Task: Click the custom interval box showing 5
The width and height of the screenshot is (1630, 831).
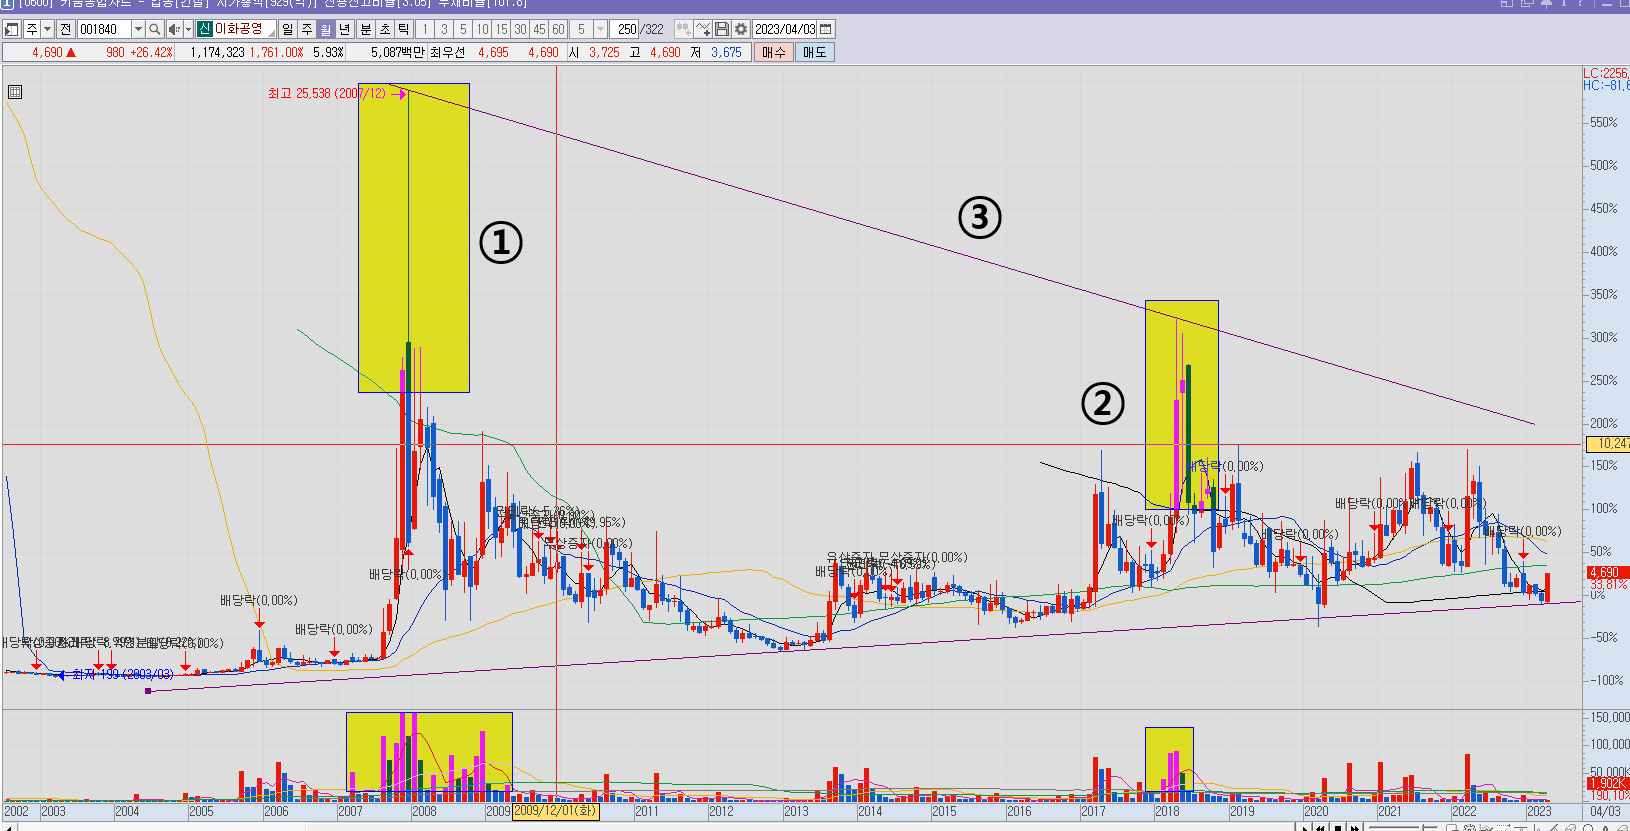Action: (x=582, y=29)
